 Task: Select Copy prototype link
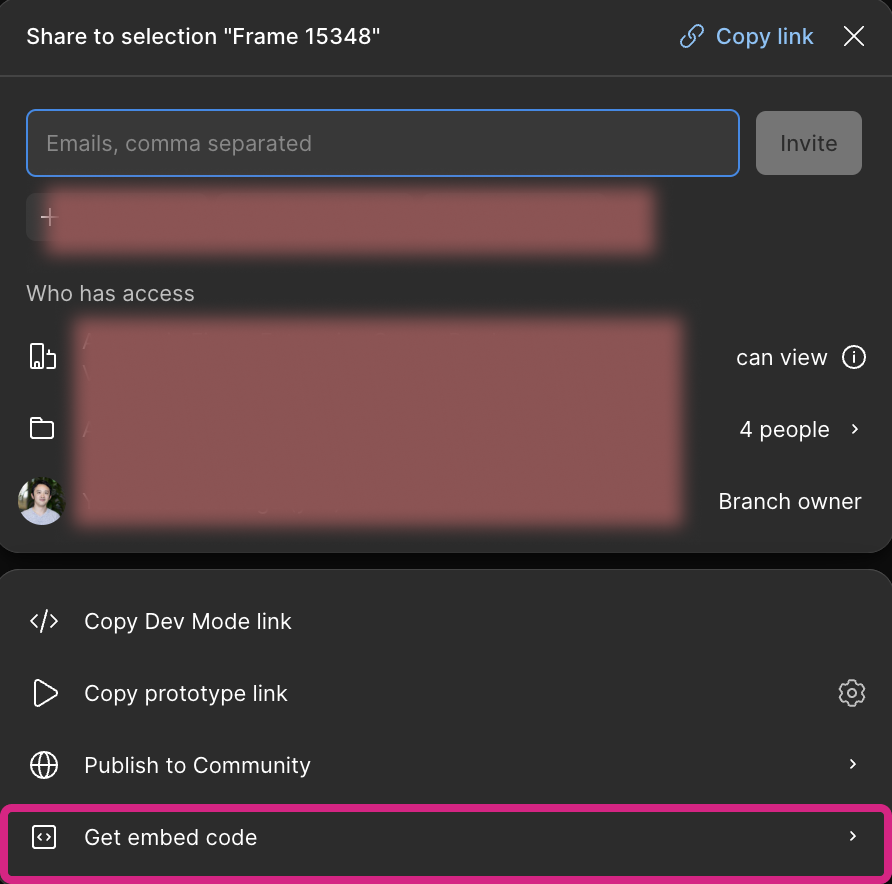click(186, 693)
